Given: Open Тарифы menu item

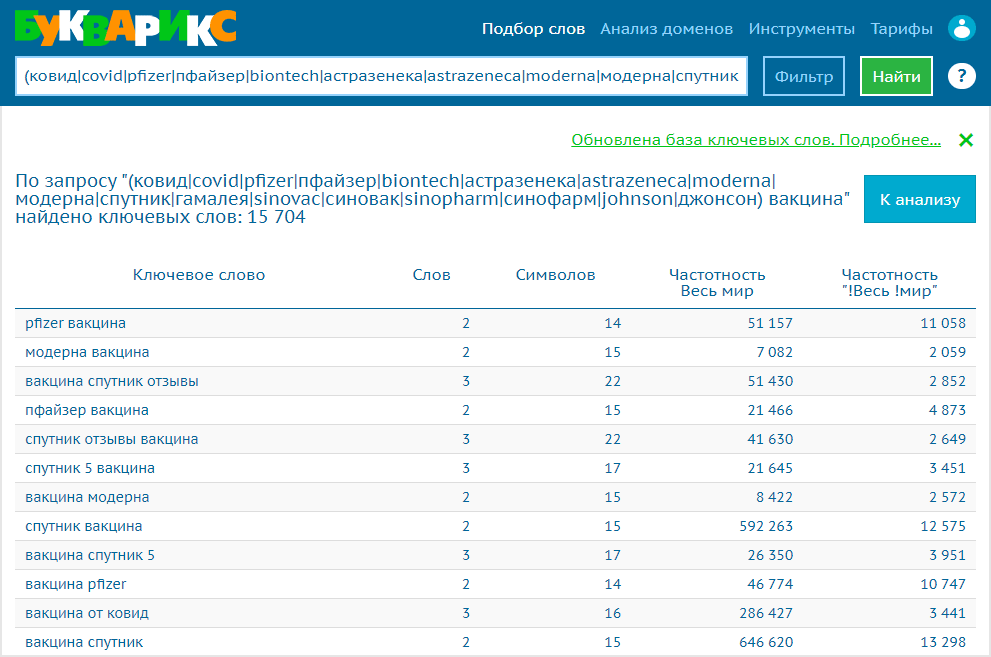Looking at the screenshot, I should (x=901, y=29).
